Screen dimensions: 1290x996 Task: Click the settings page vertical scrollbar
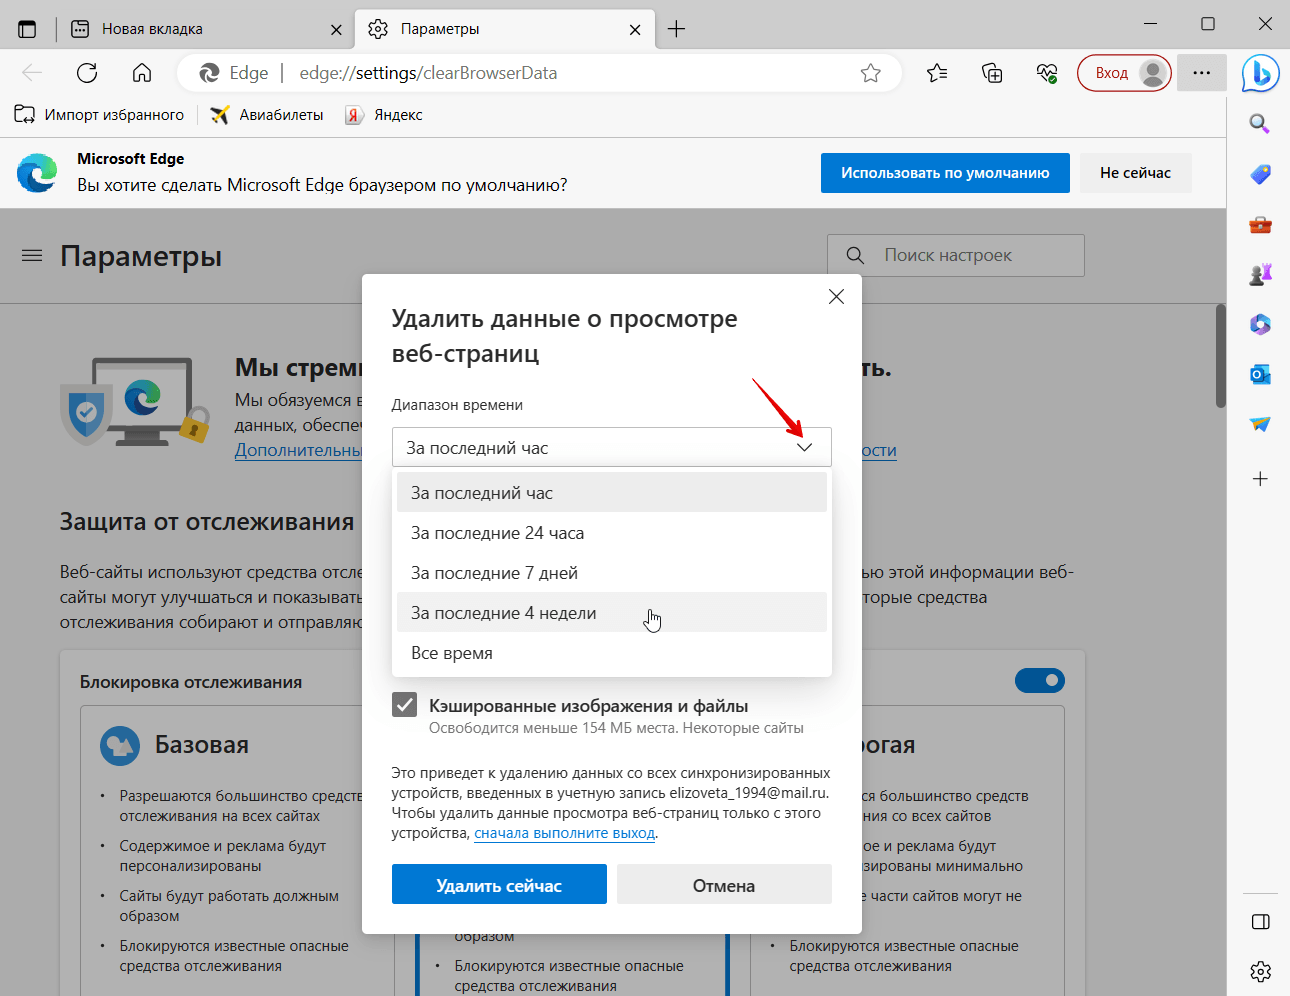(x=1220, y=356)
